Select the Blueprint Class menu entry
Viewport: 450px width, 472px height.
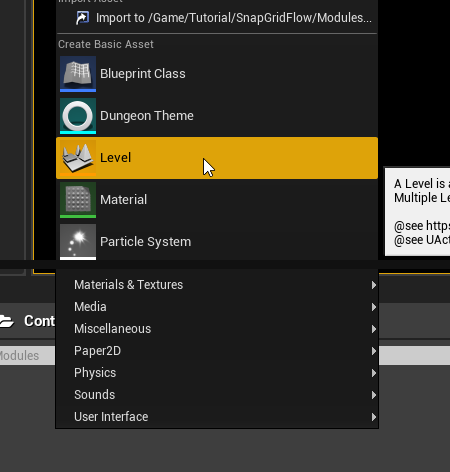(x=217, y=74)
